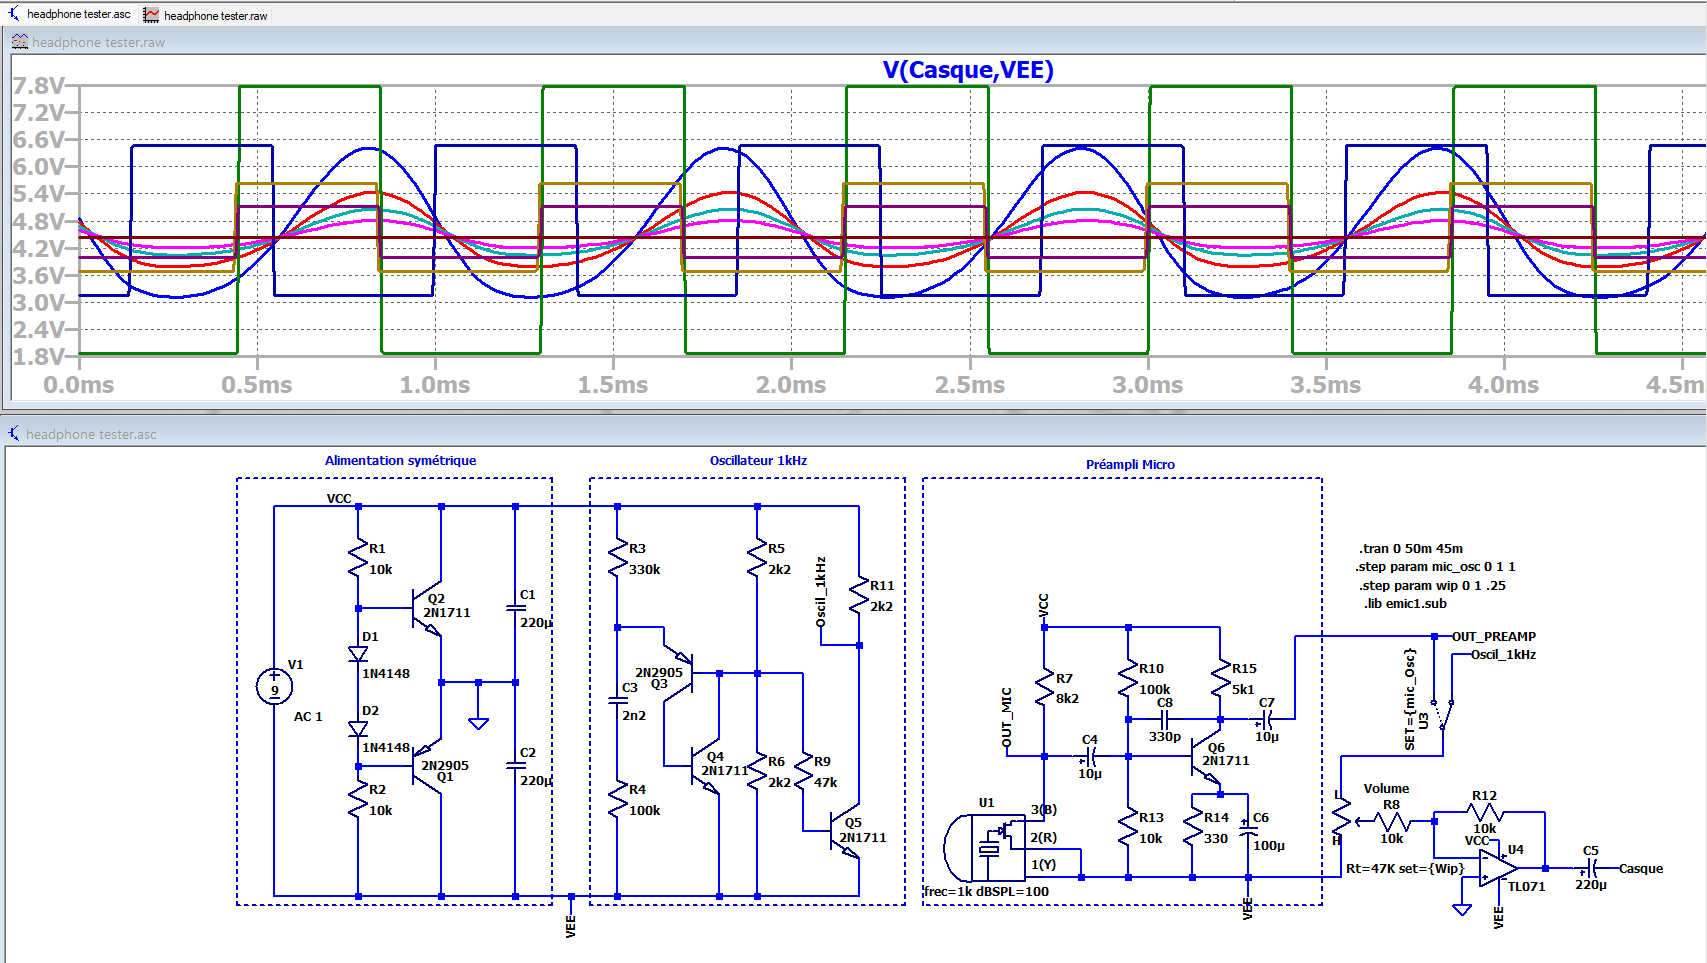Select the V1 voltage source symbol
1707x963 pixels.
[x=274, y=686]
